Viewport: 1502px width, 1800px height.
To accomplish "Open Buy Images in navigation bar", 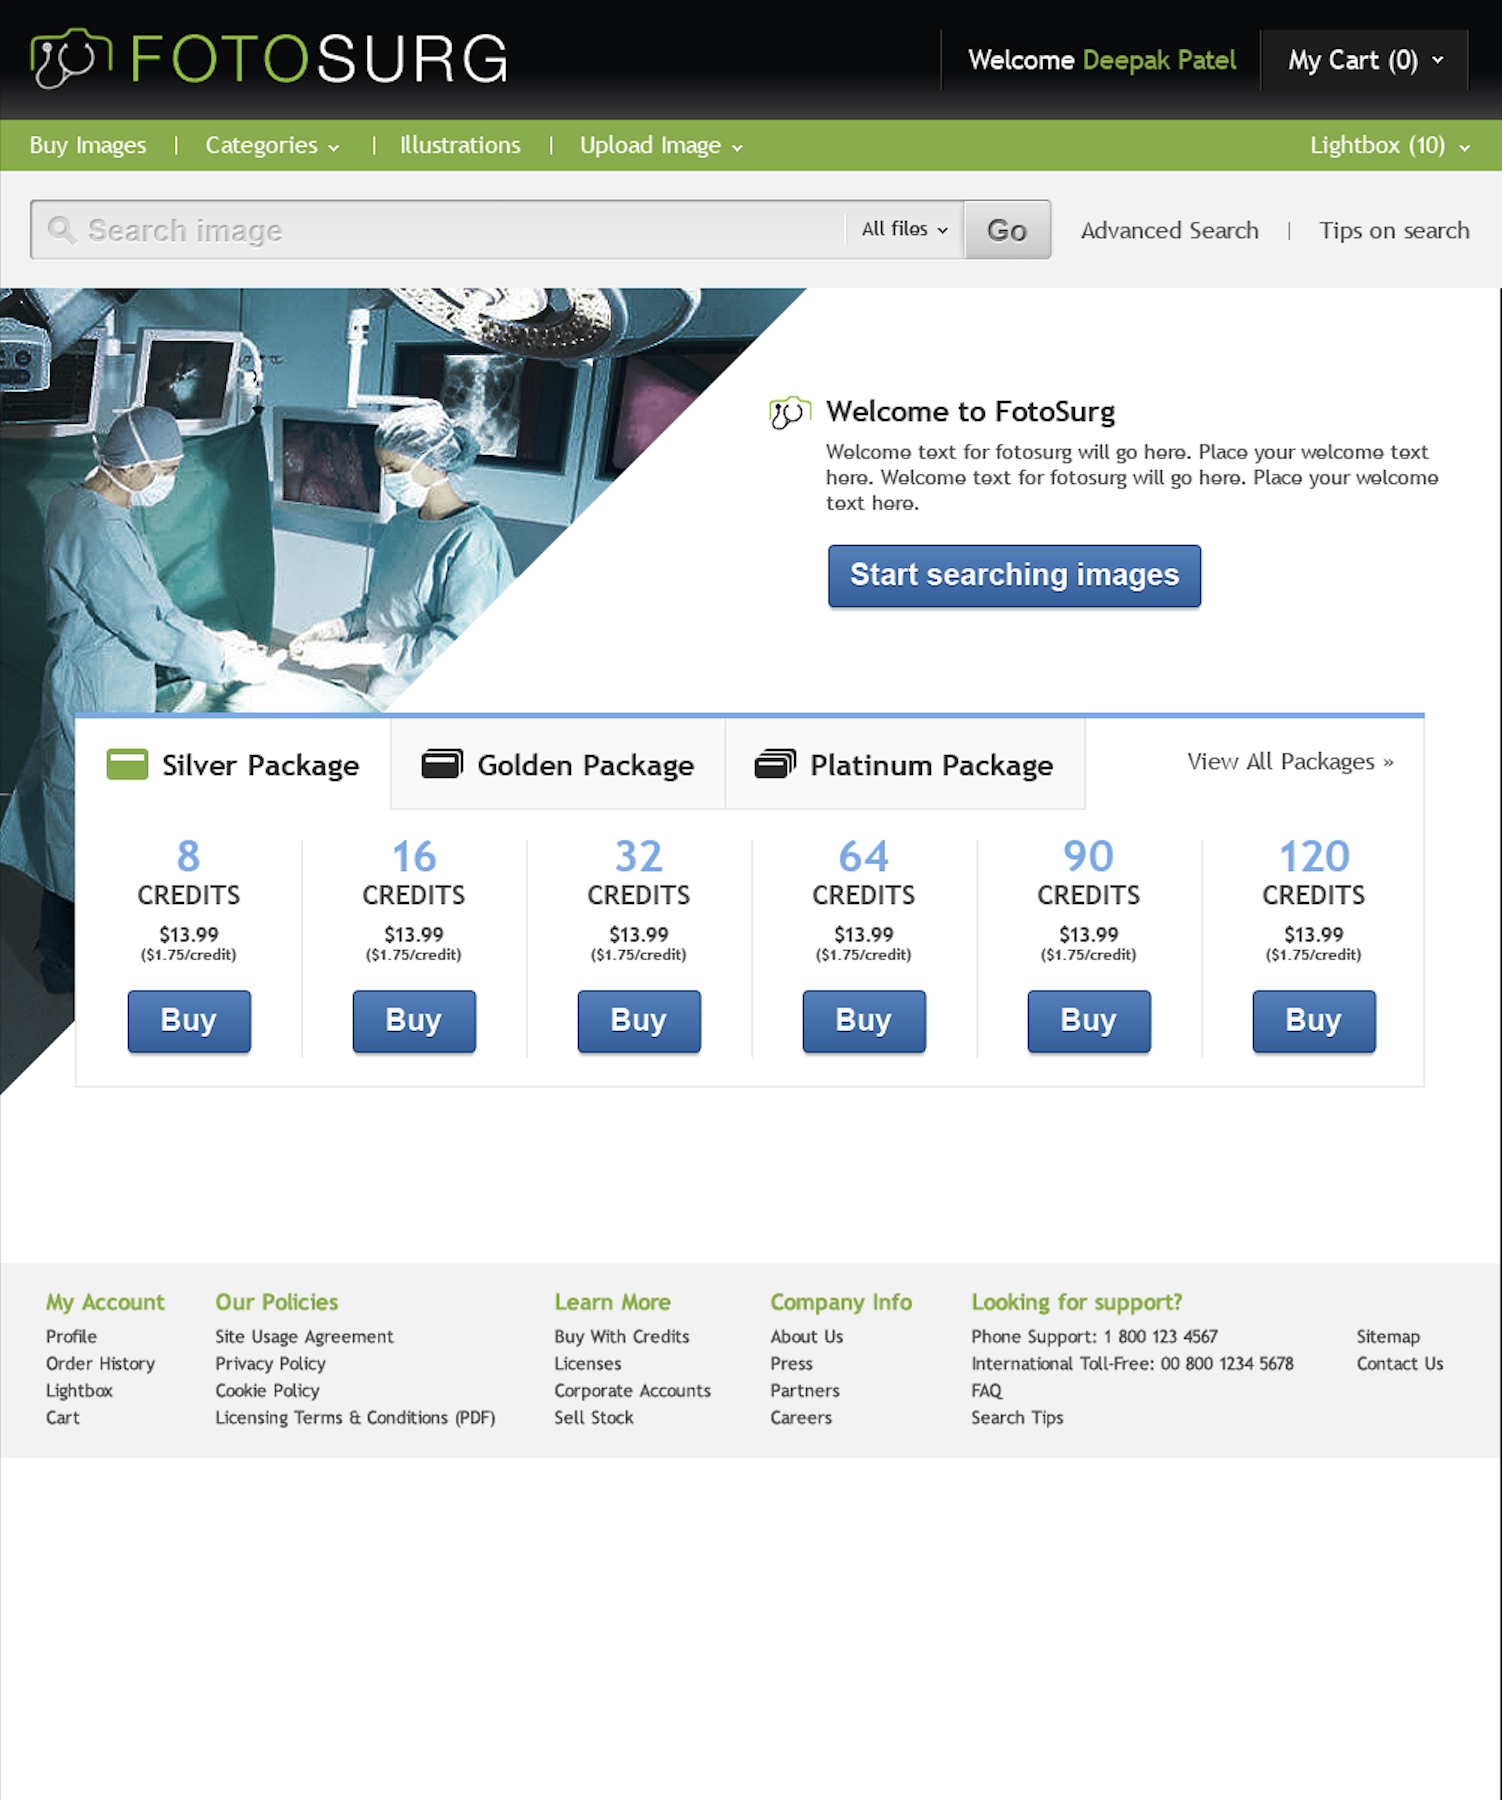I will (88, 146).
